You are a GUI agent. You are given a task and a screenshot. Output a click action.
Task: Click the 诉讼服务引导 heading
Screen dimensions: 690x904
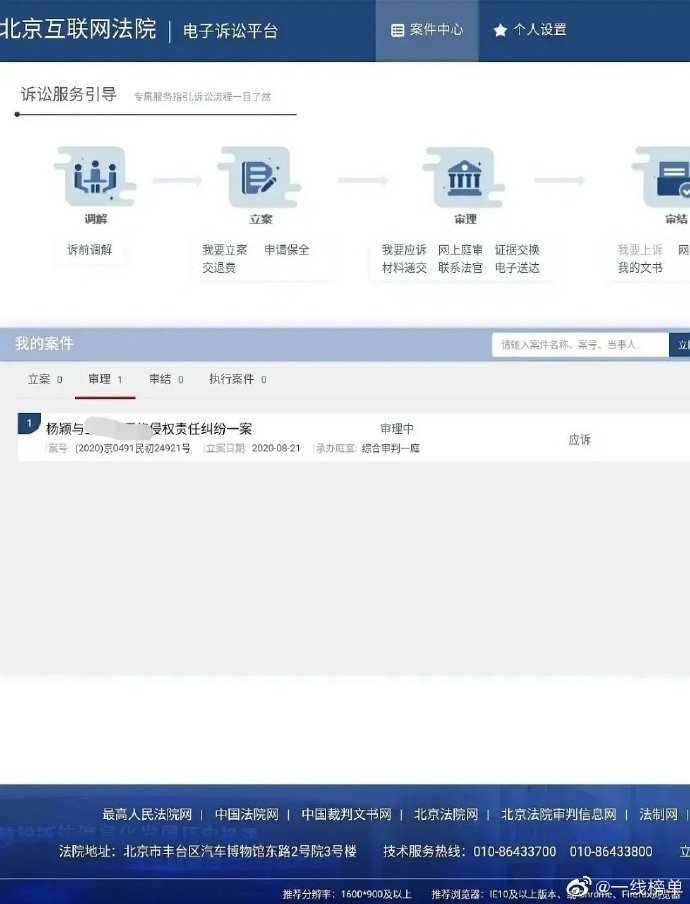[69, 94]
